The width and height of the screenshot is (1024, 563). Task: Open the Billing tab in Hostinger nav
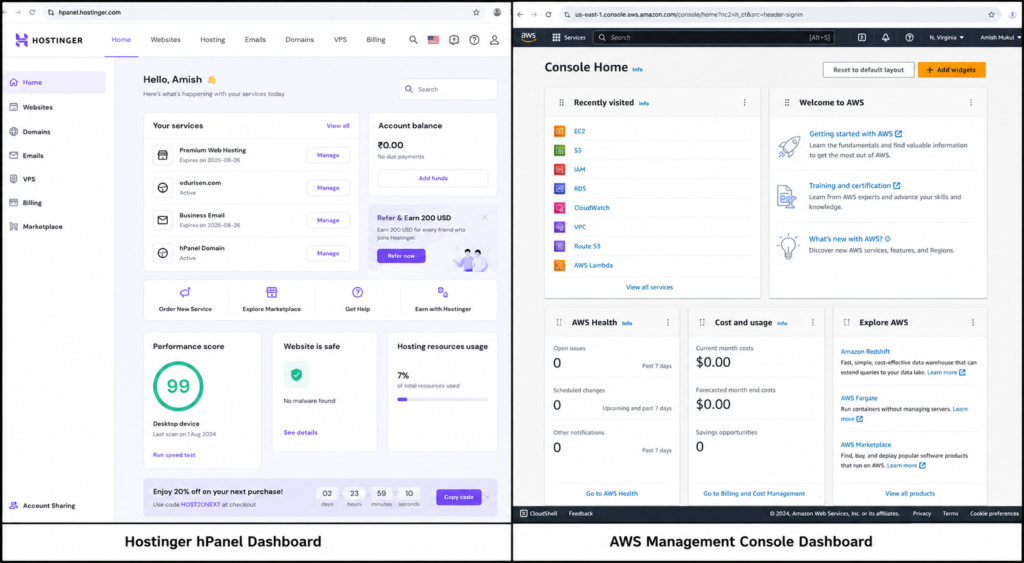[376, 40]
